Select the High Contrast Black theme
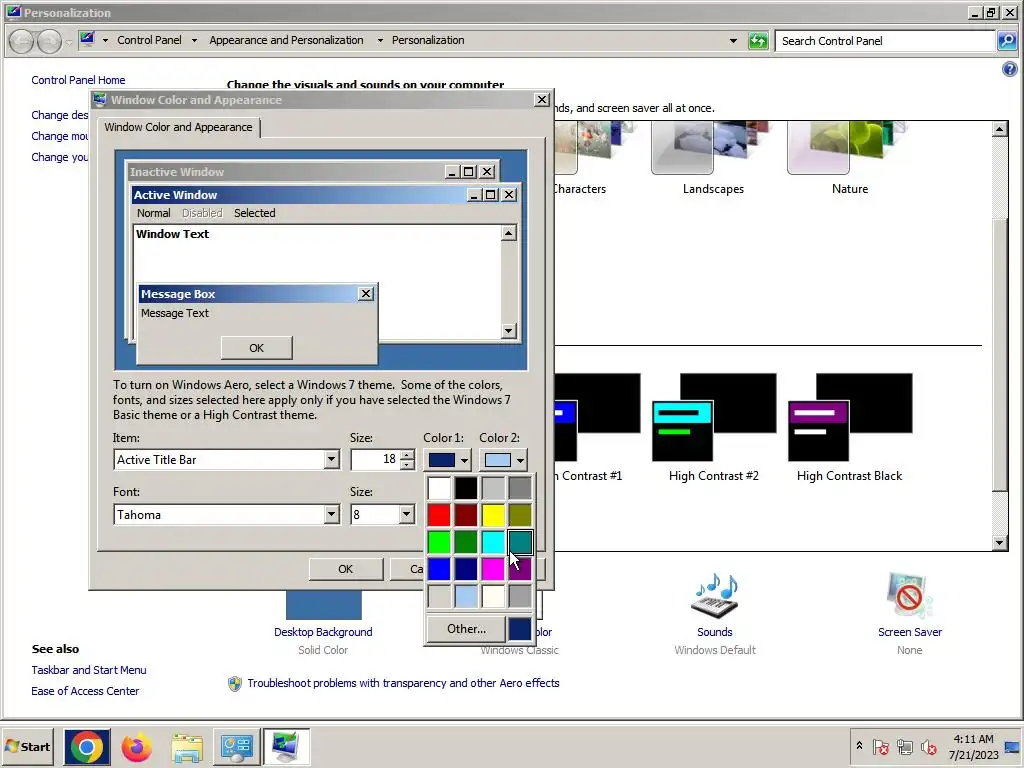The width and height of the screenshot is (1024, 768). pyautogui.click(x=850, y=428)
